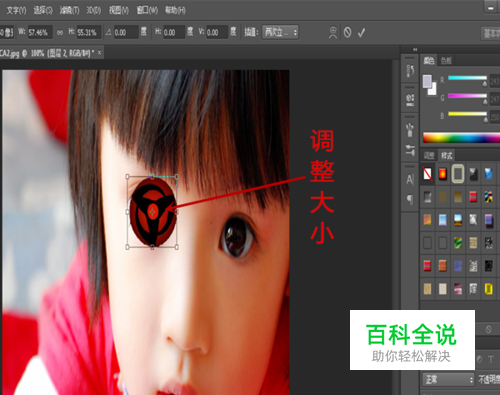Apply the beige outlined frame style swatch

(x=458, y=174)
